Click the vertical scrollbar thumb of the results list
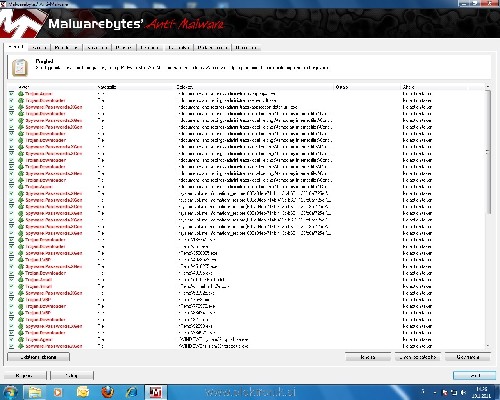This screenshot has height=400, width=500. coord(488,152)
